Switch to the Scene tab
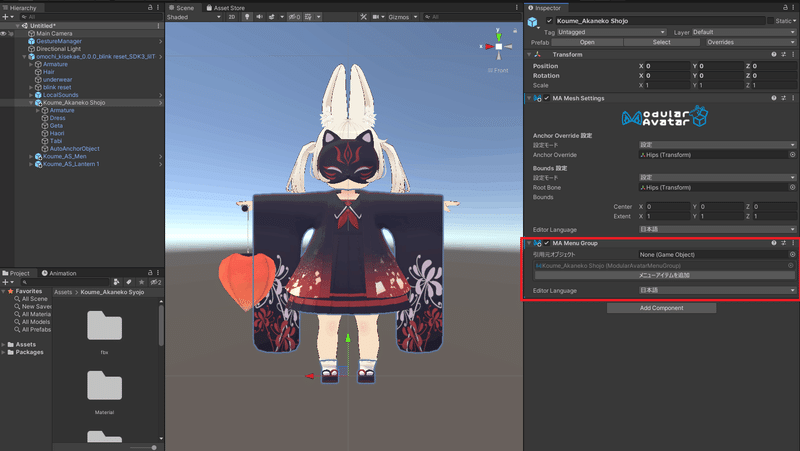 [x=181, y=8]
